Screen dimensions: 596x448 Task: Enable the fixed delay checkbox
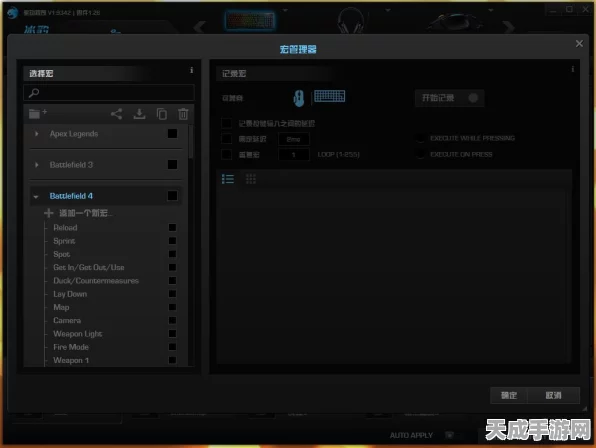(226, 139)
